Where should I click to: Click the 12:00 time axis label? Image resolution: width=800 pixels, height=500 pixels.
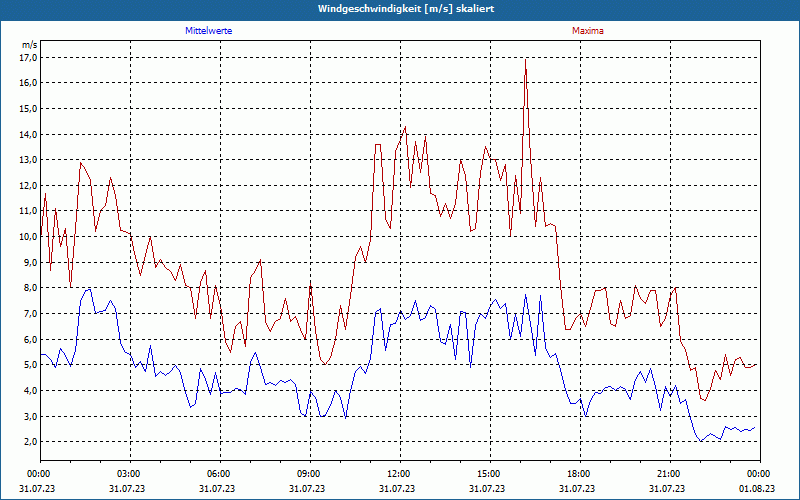coord(397,474)
